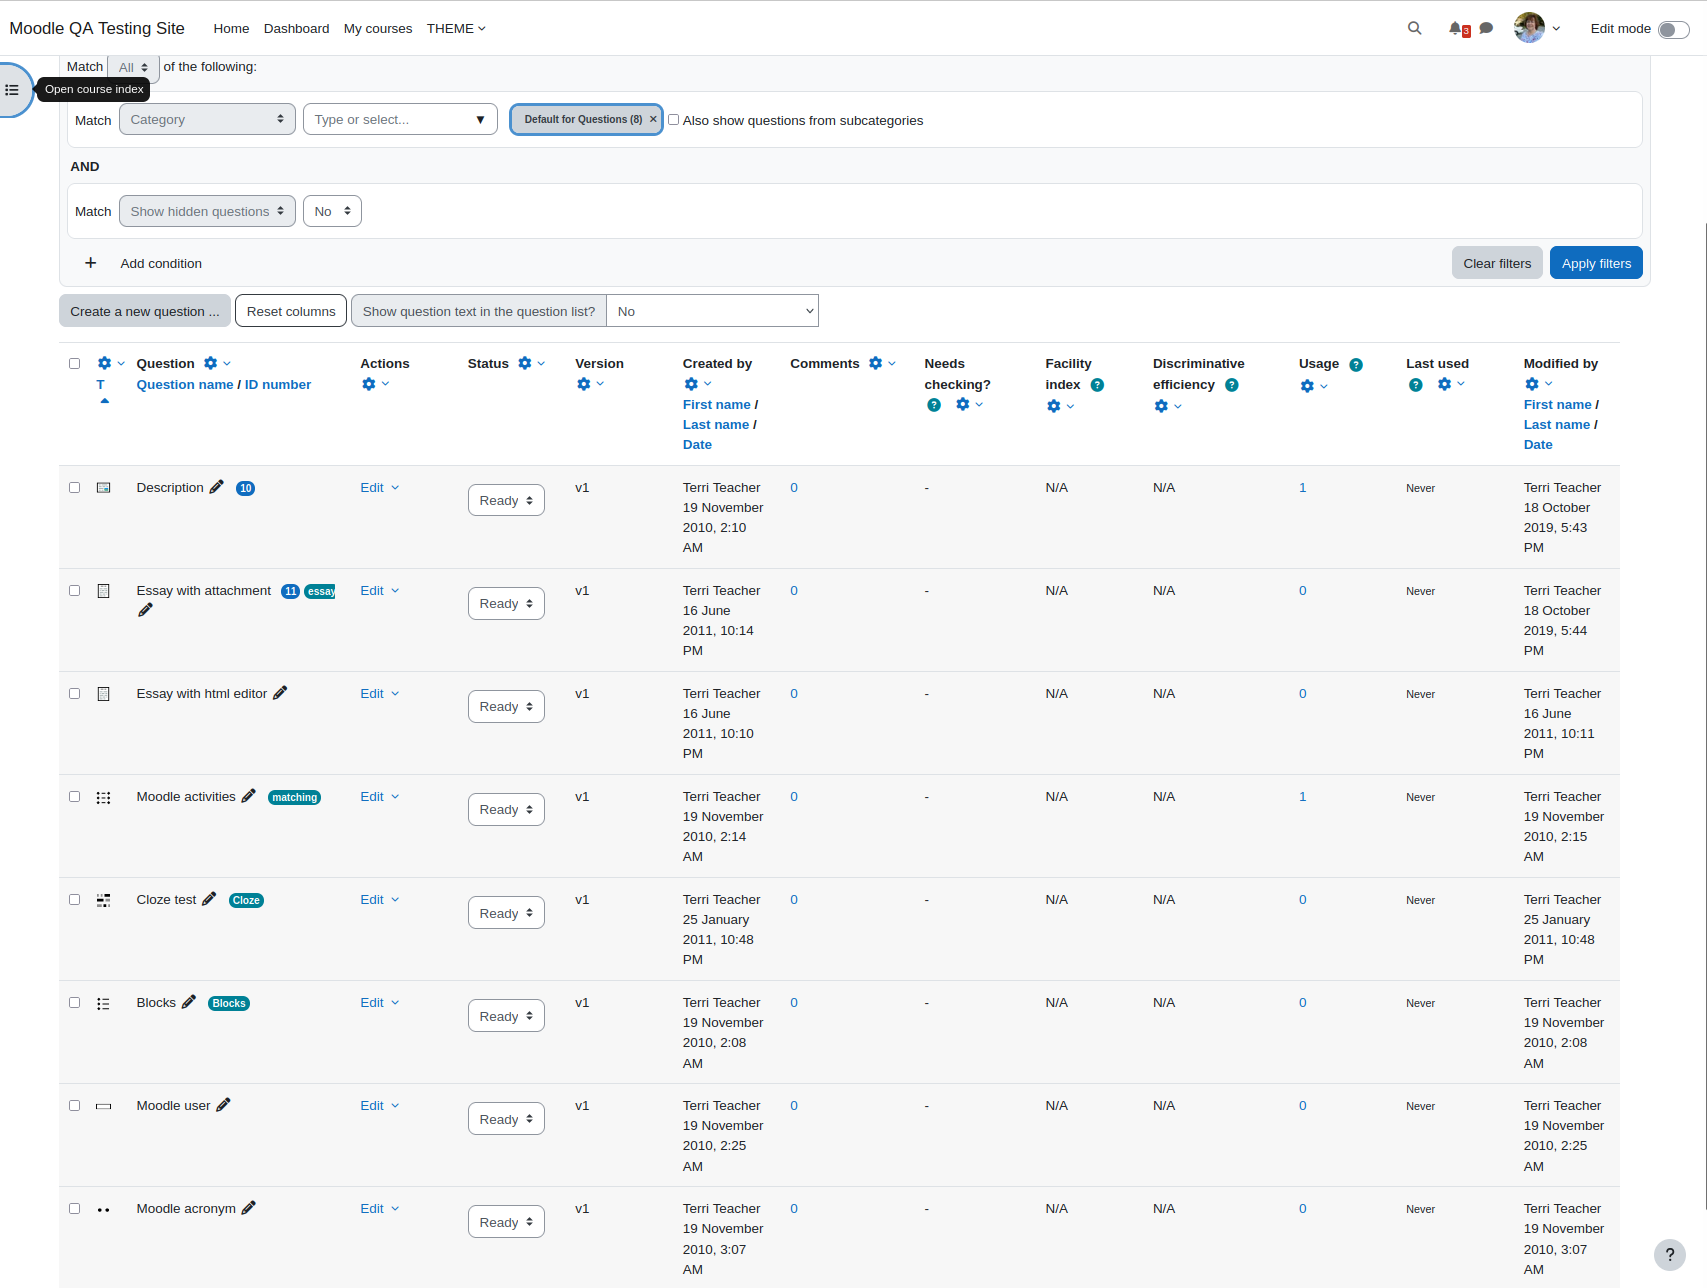The image size is (1707, 1288).
Task: Open the Match All/Any dropdown
Action: 133,67
